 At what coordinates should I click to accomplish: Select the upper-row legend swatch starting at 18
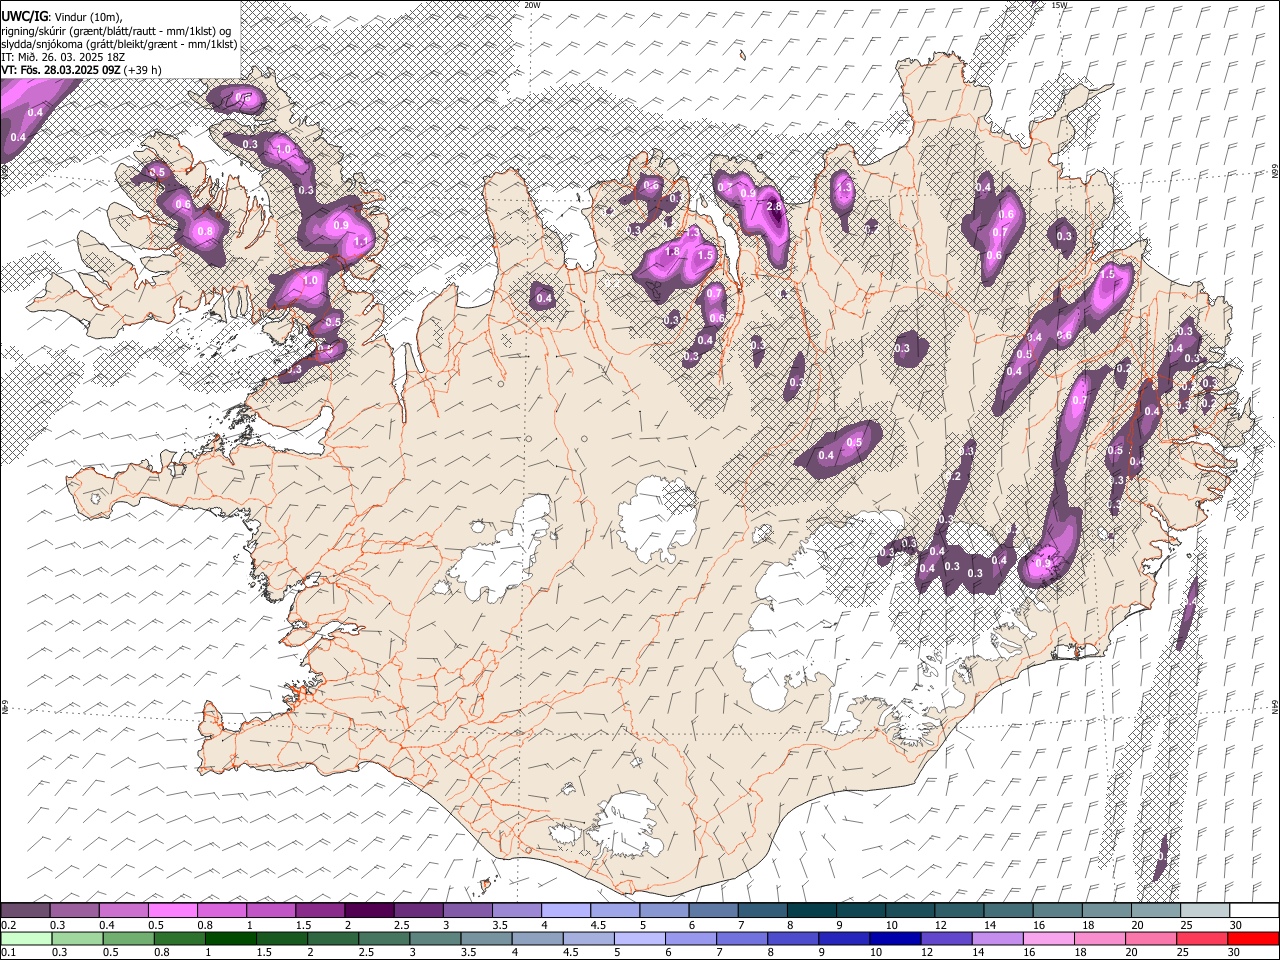tap(1106, 910)
